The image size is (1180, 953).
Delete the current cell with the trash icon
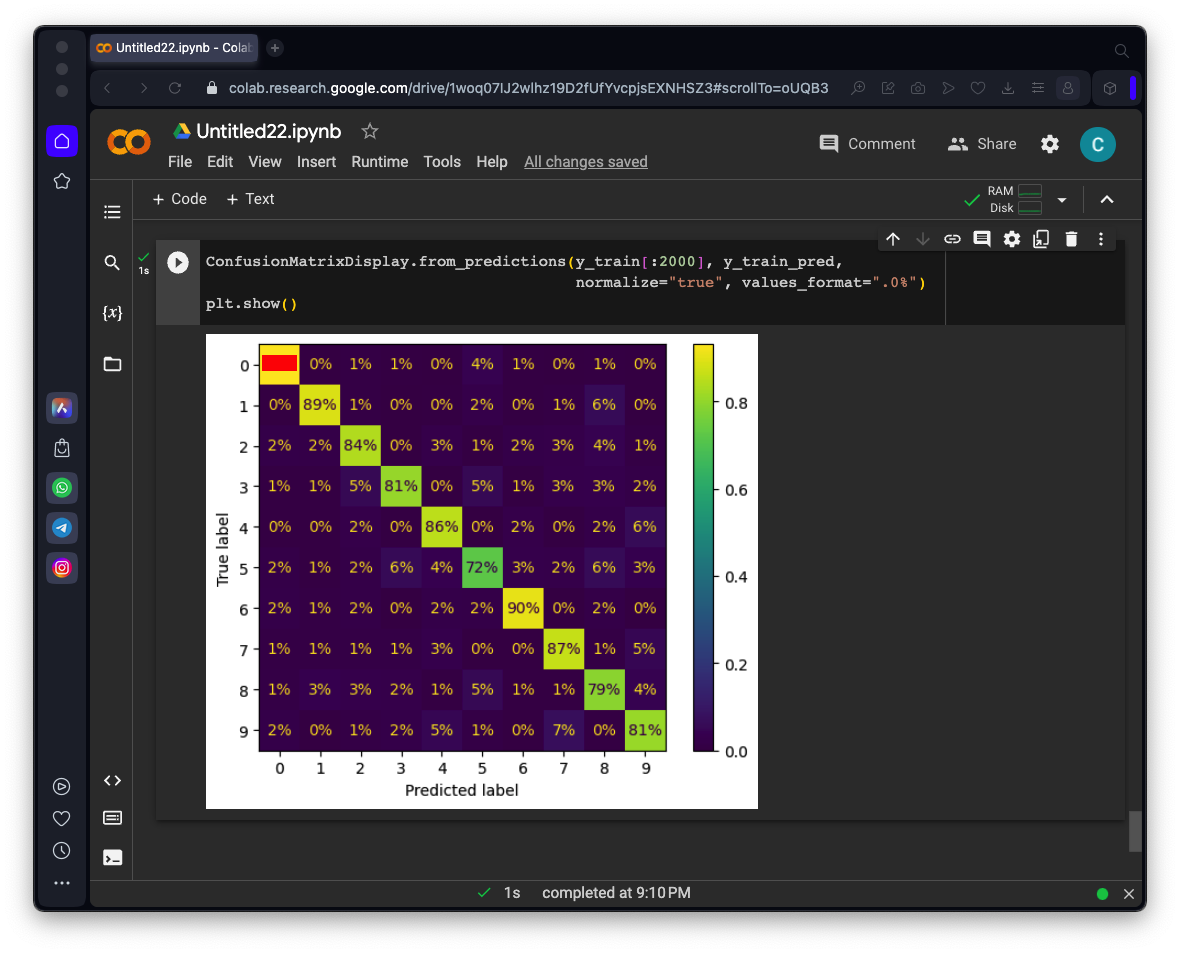tap(1071, 239)
